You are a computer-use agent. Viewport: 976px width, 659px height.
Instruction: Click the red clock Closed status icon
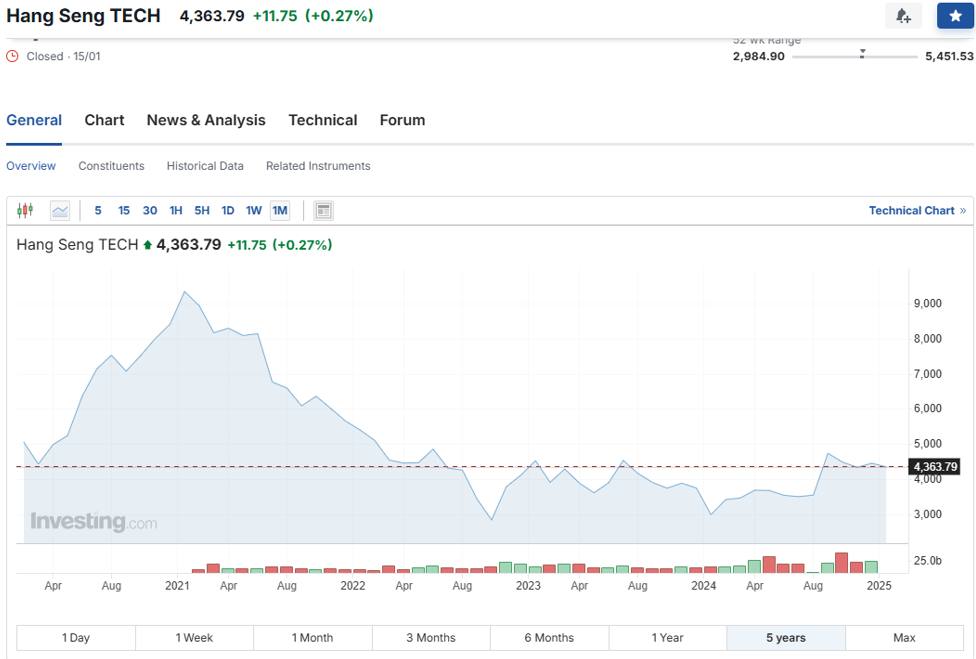[12, 56]
